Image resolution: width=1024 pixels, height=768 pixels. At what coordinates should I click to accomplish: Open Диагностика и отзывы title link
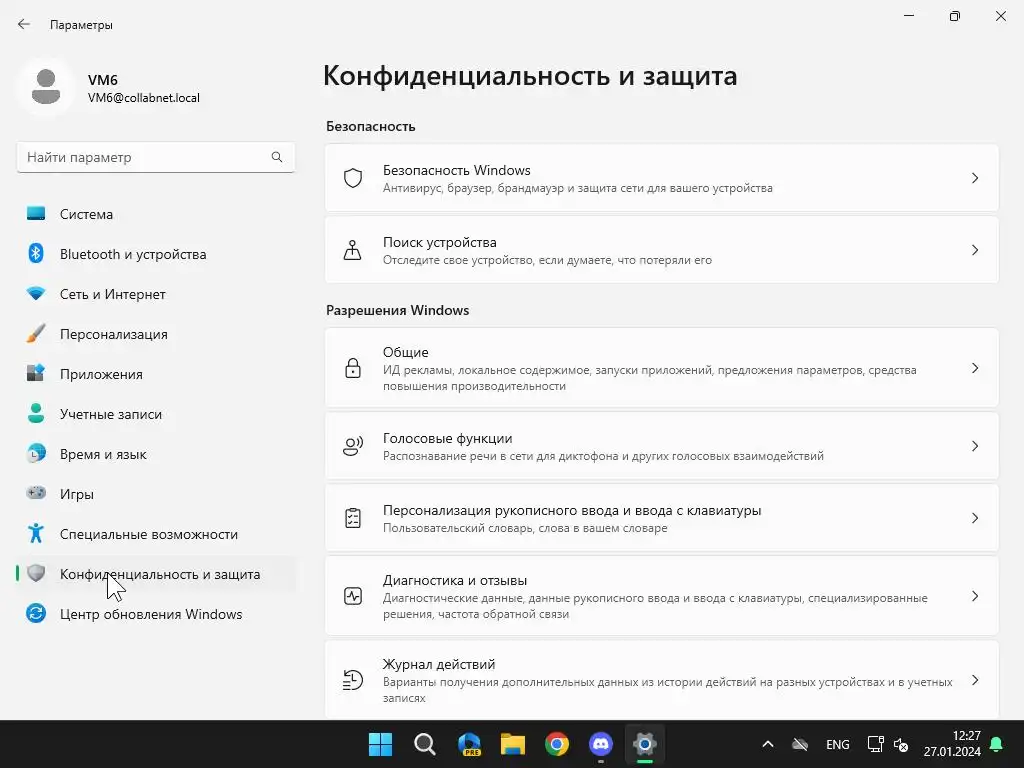pyautogui.click(x=455, y=580)
